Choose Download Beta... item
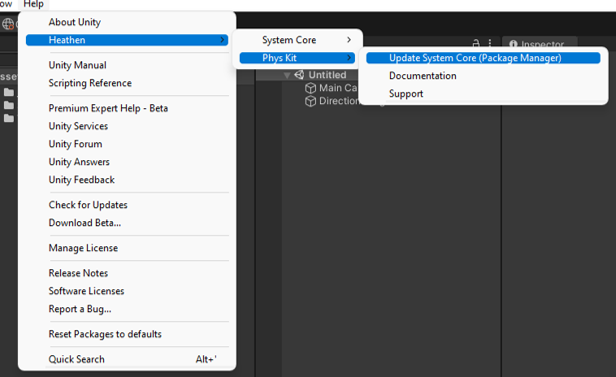The height and width of the screenshot is (377, 616). pyautogui.click(x=85, y=223)
